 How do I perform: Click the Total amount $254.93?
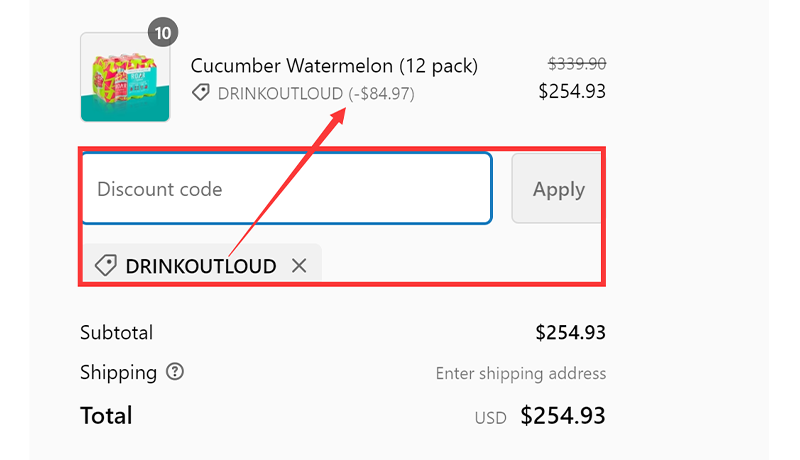point(563,416)
